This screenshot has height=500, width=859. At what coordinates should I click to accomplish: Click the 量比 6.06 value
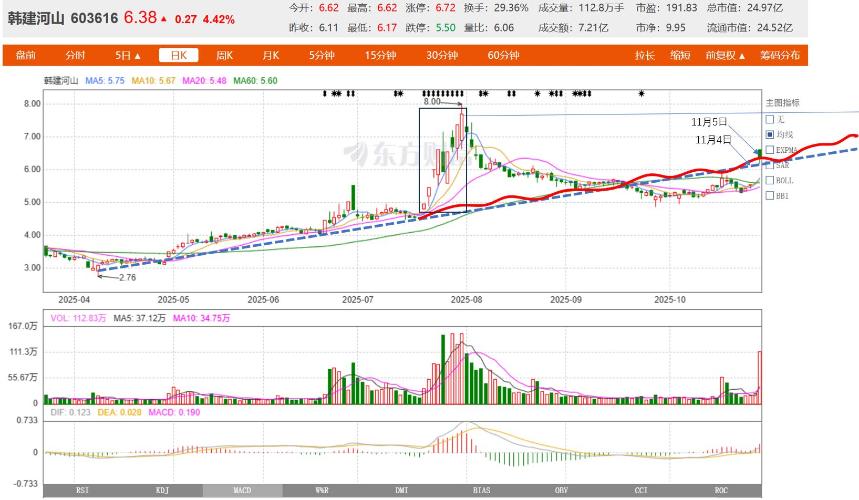coord(503,27)
